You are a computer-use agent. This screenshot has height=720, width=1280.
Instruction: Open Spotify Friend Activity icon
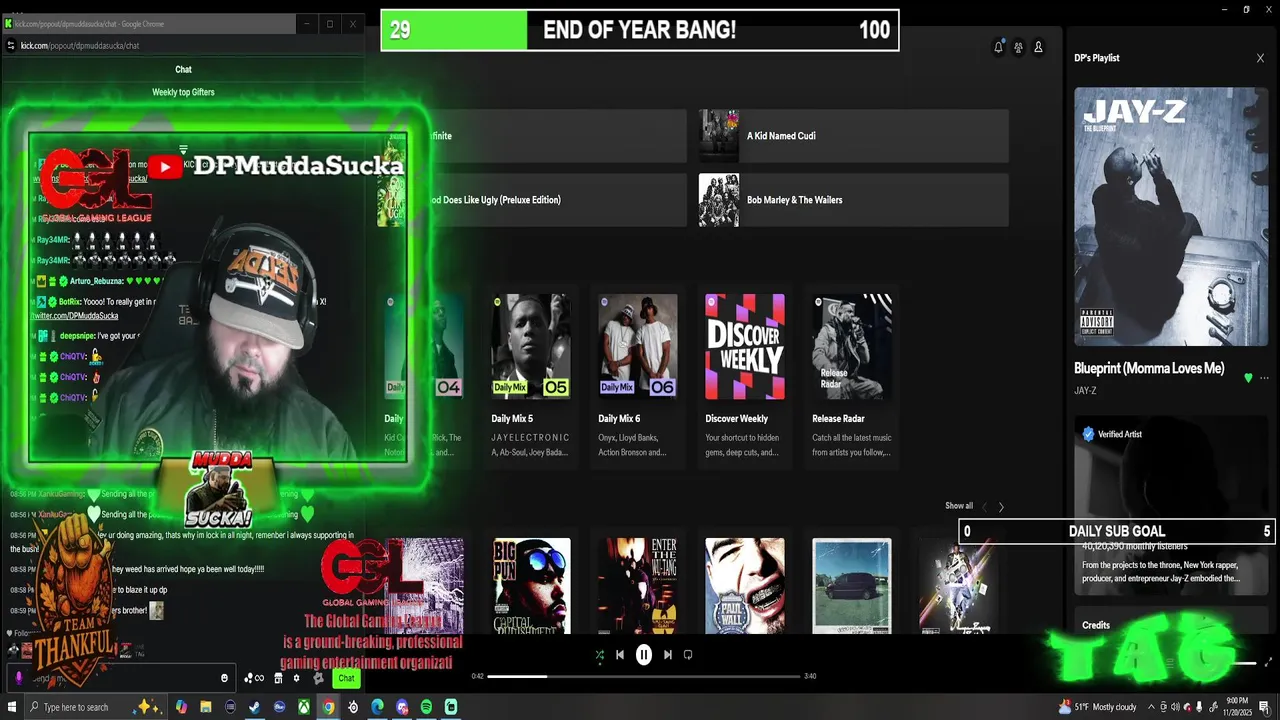coord(1018,47)
